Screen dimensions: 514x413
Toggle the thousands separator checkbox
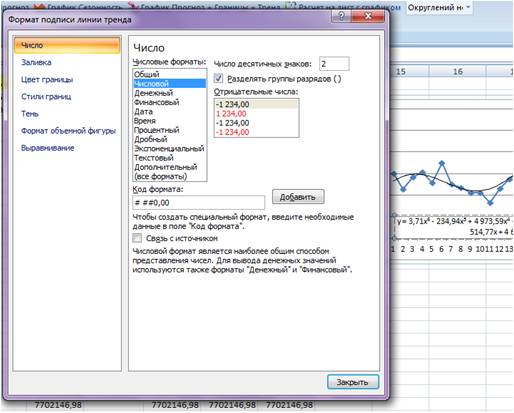point(218,79)
